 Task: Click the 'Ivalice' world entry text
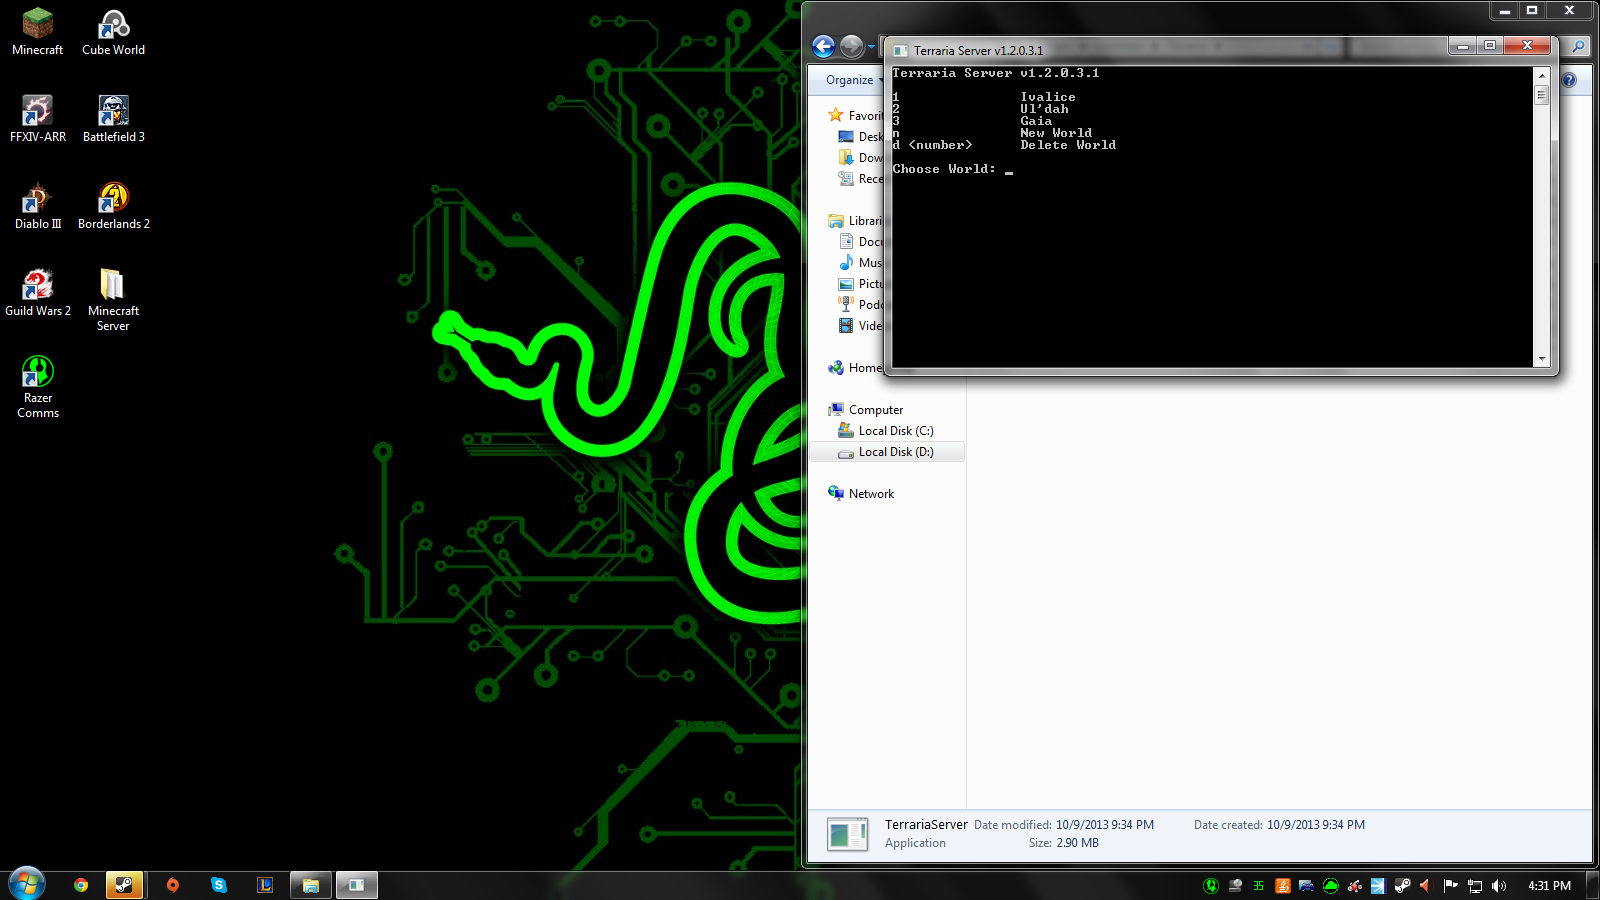point(1048,97)
